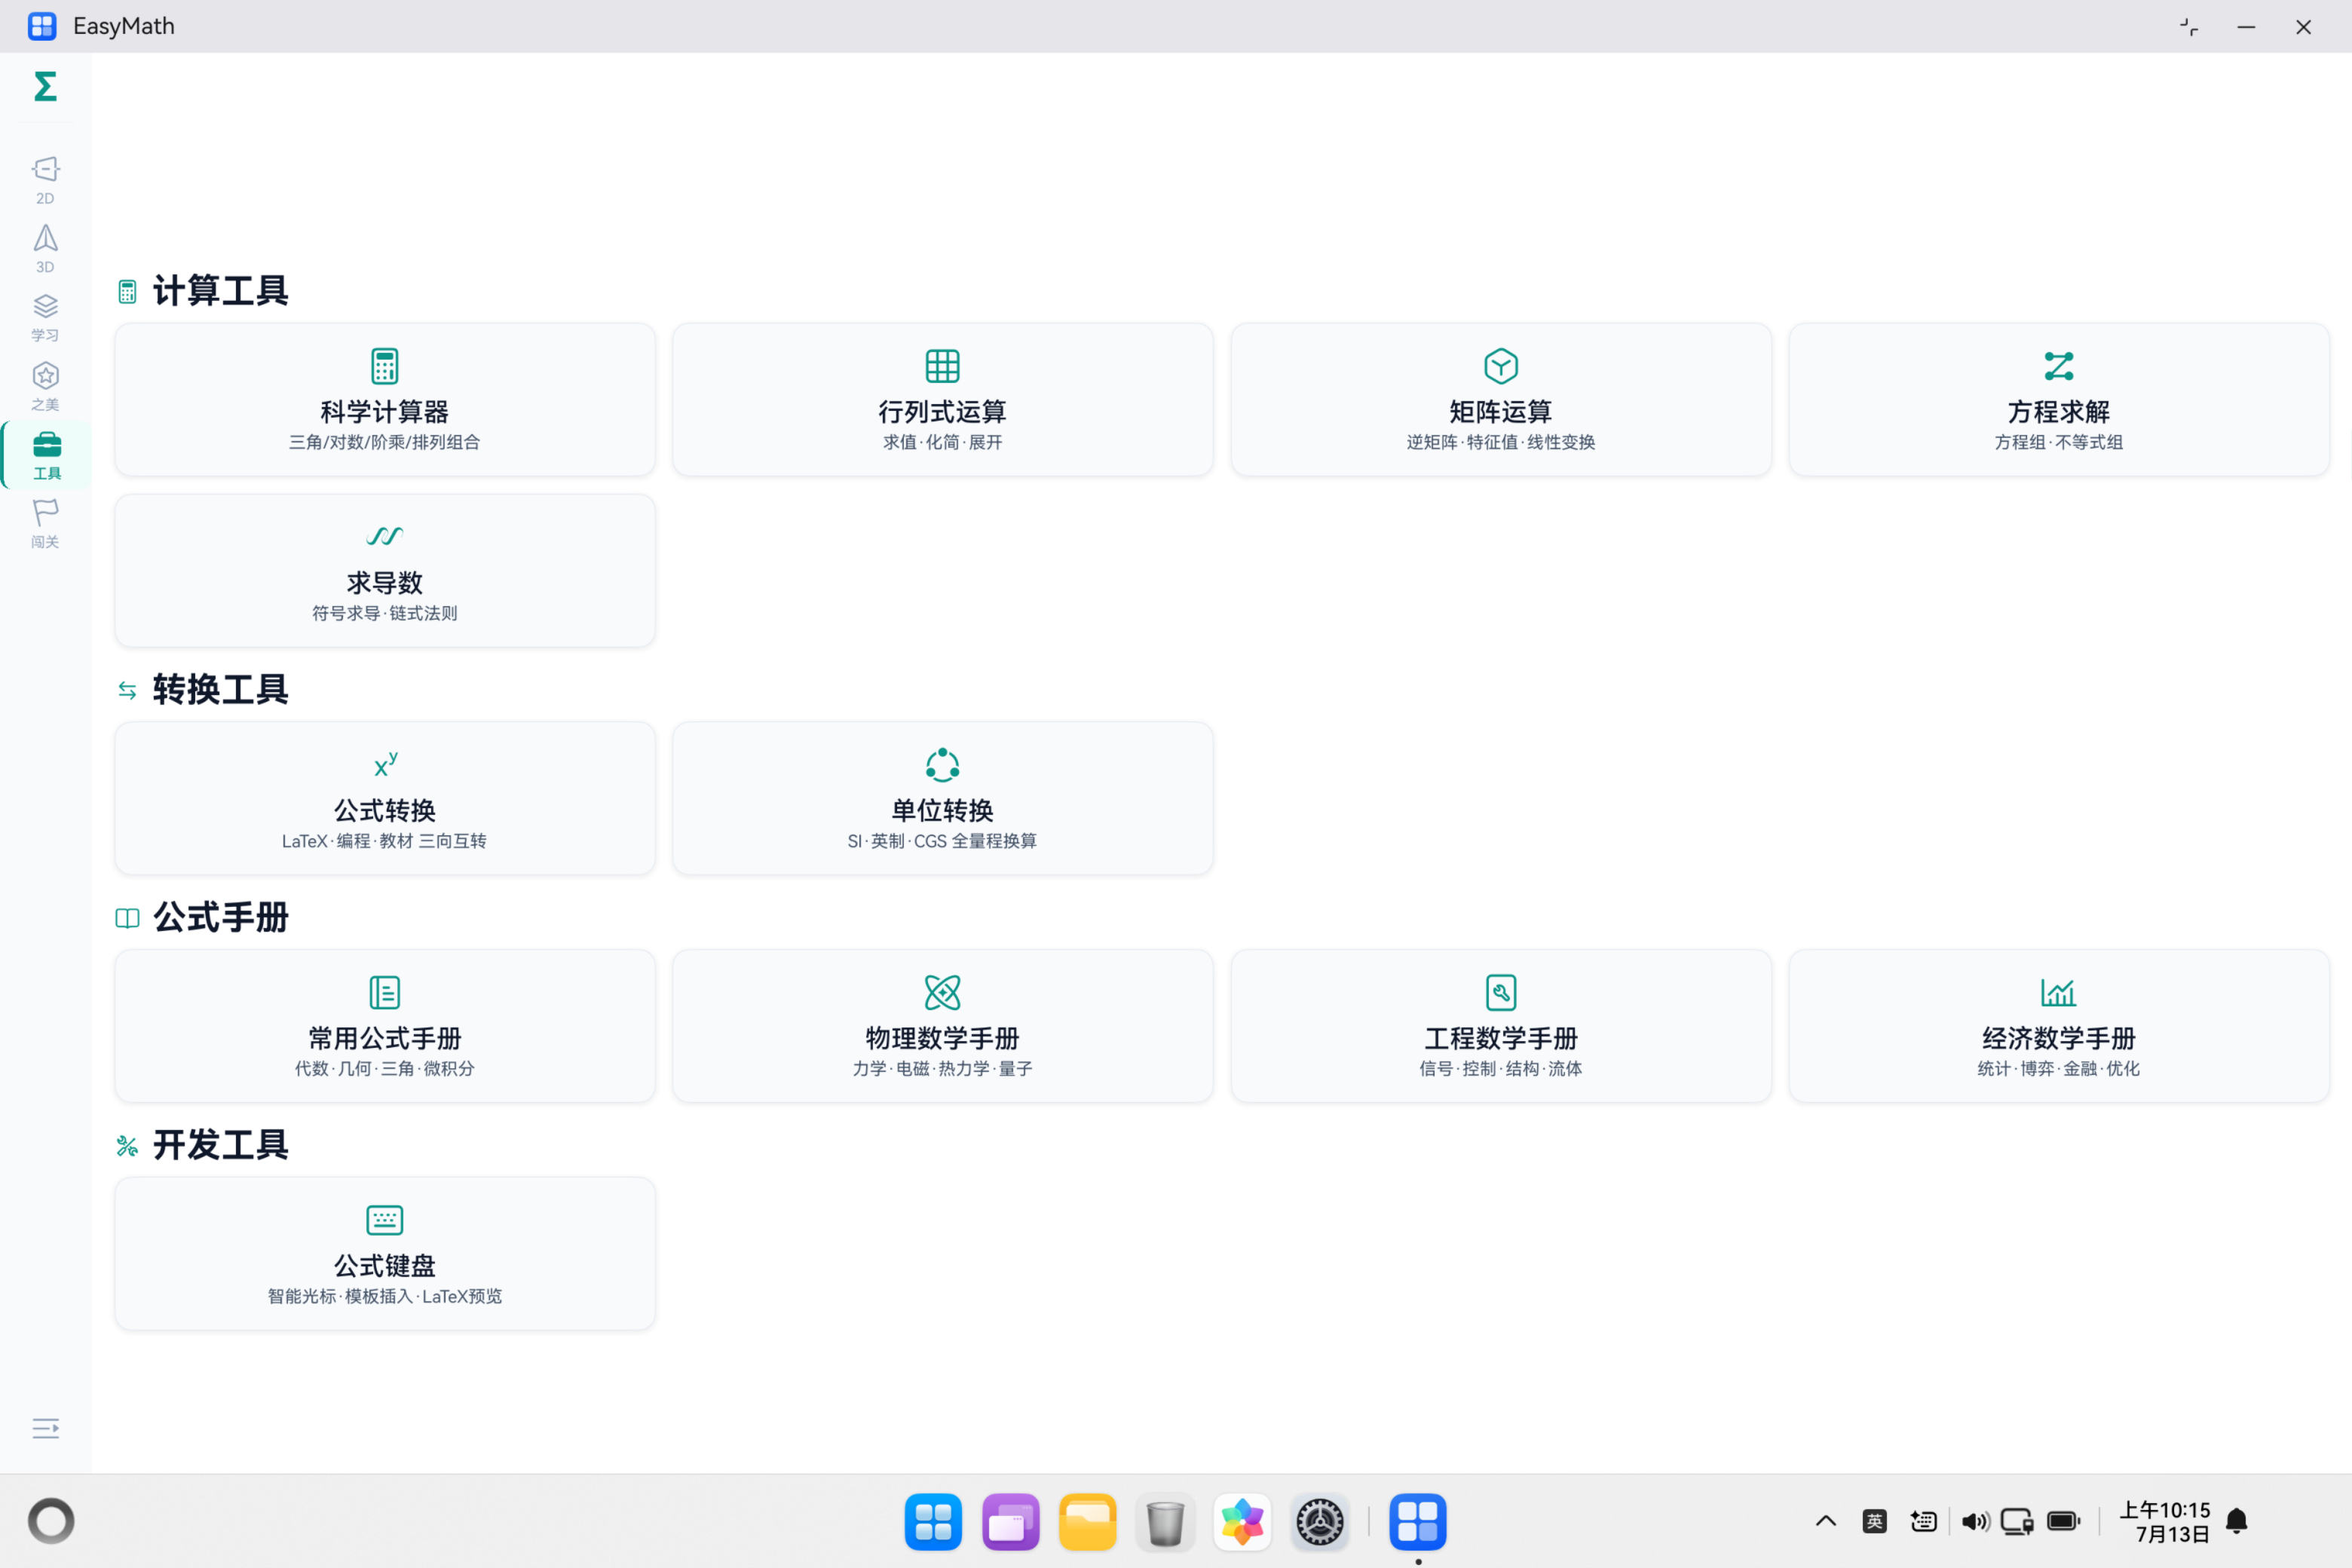Open the trash can in the dock
Image resolution: width=2352 pixels, height=1568 pixels.
(1165, 1522)
